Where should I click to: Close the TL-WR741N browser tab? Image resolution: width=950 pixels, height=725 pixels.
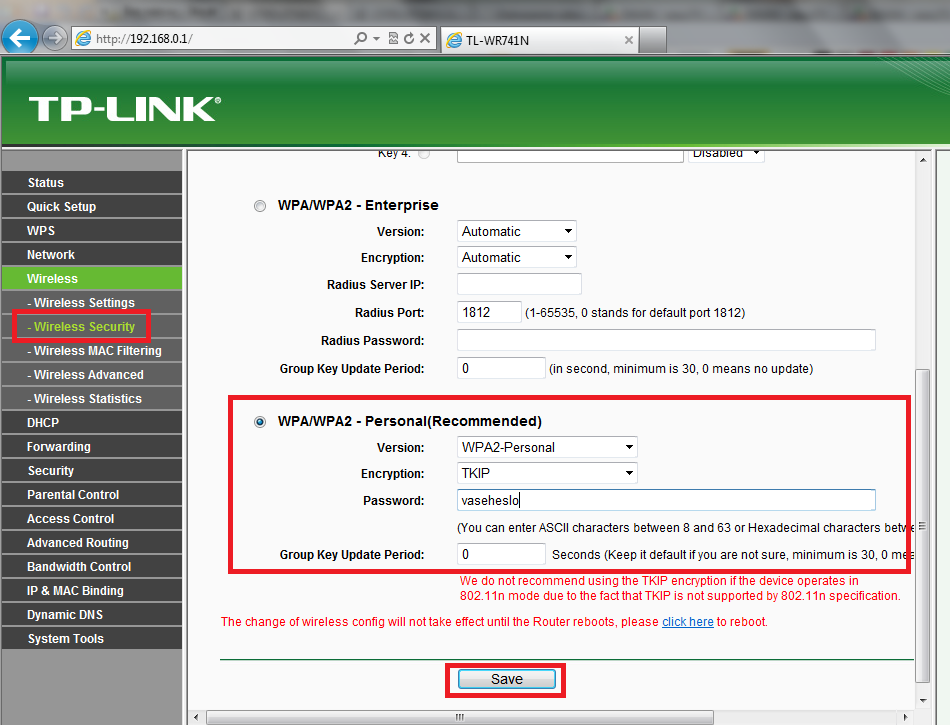[628, 40]
